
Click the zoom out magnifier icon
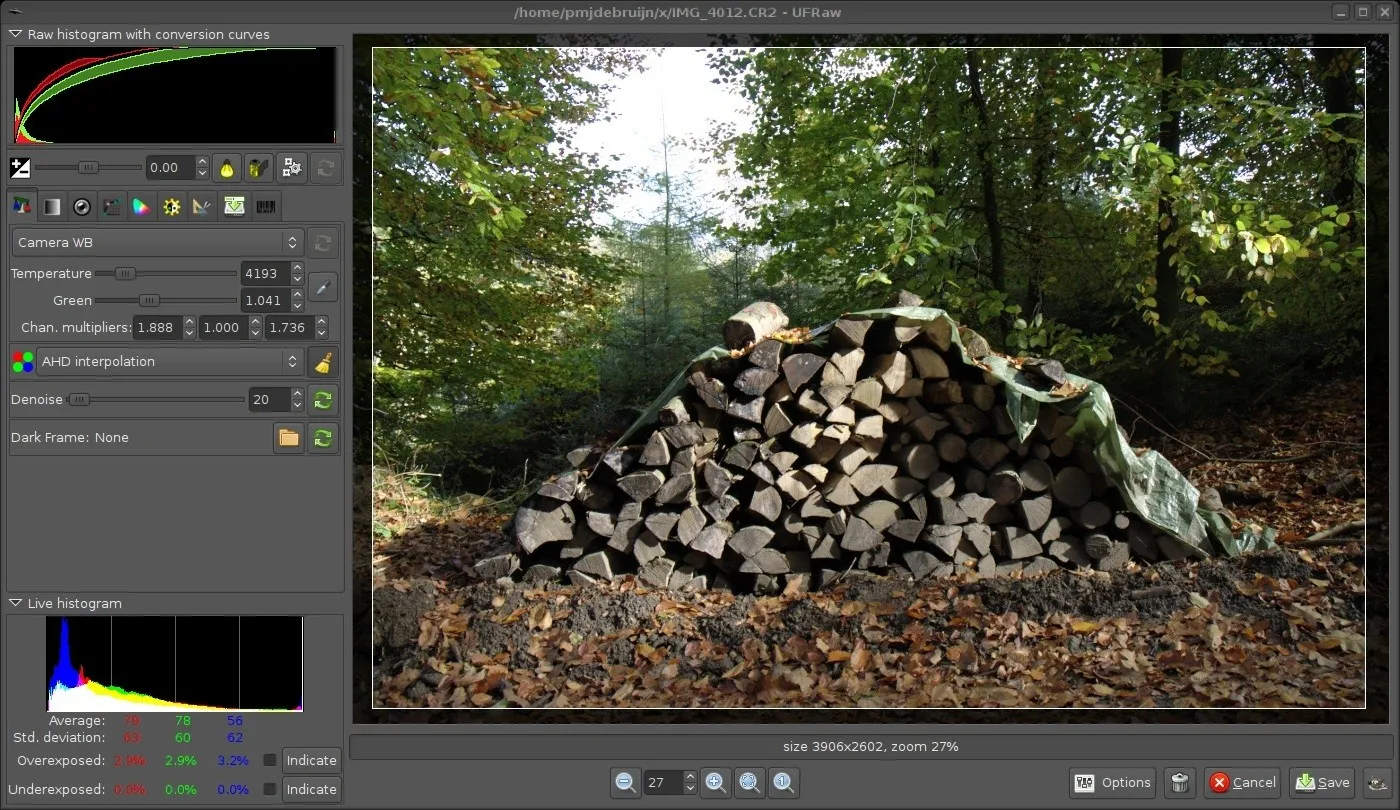tap(626, 783)
